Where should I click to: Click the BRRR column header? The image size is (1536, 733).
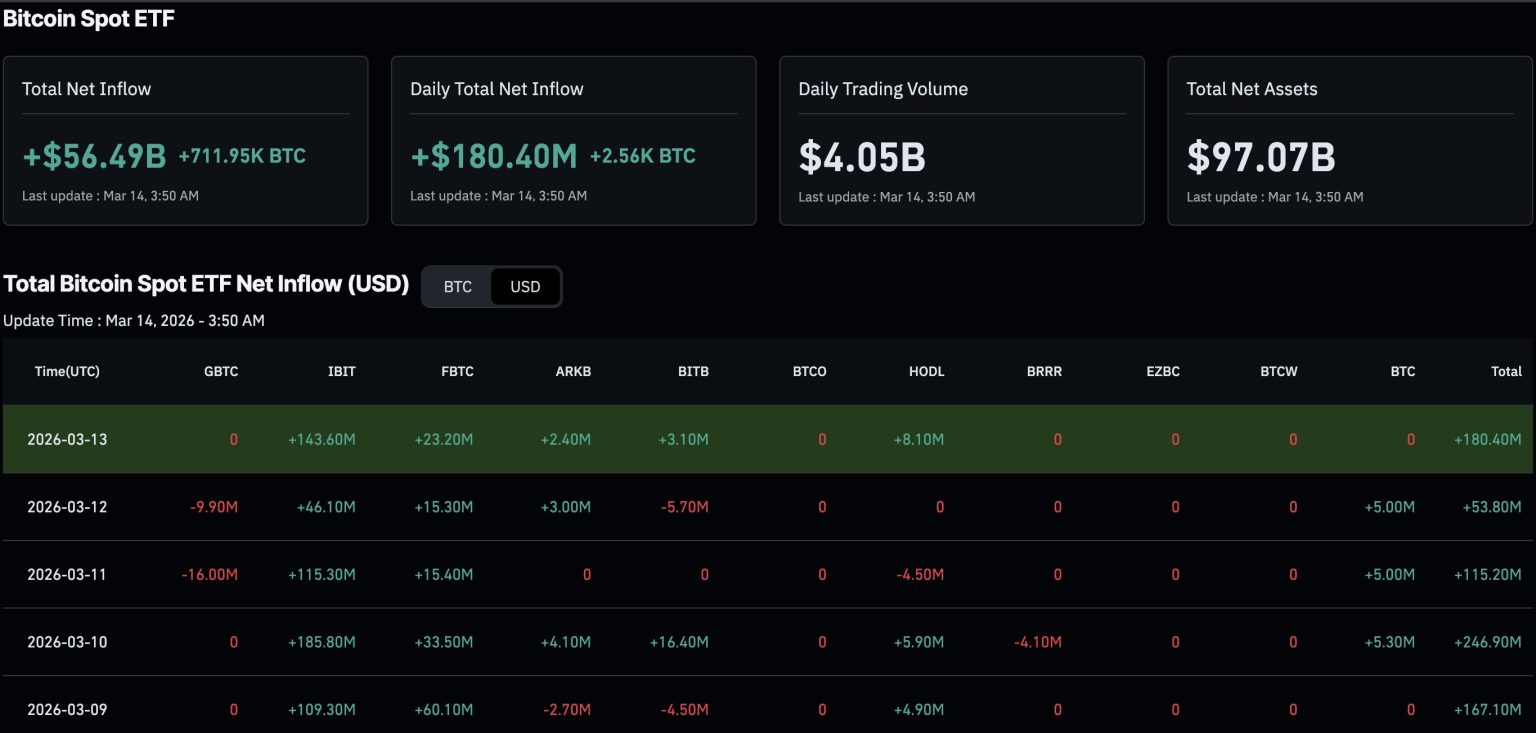1044,371
